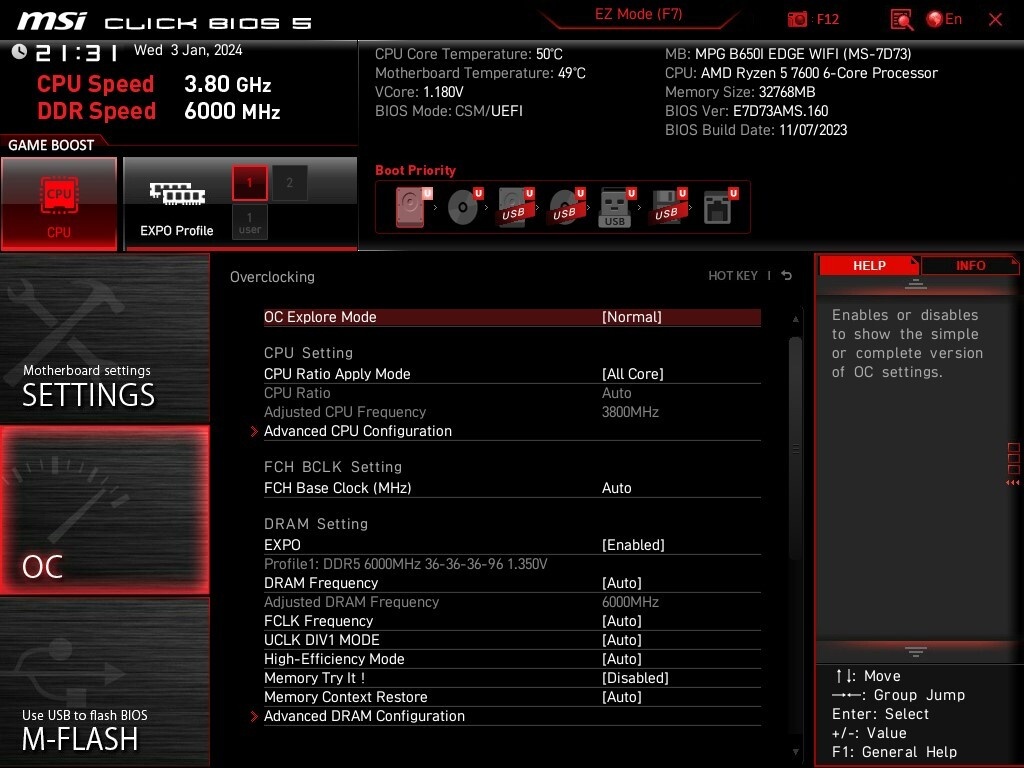Open M-FLASH to flash BIOS

(104, 682)
